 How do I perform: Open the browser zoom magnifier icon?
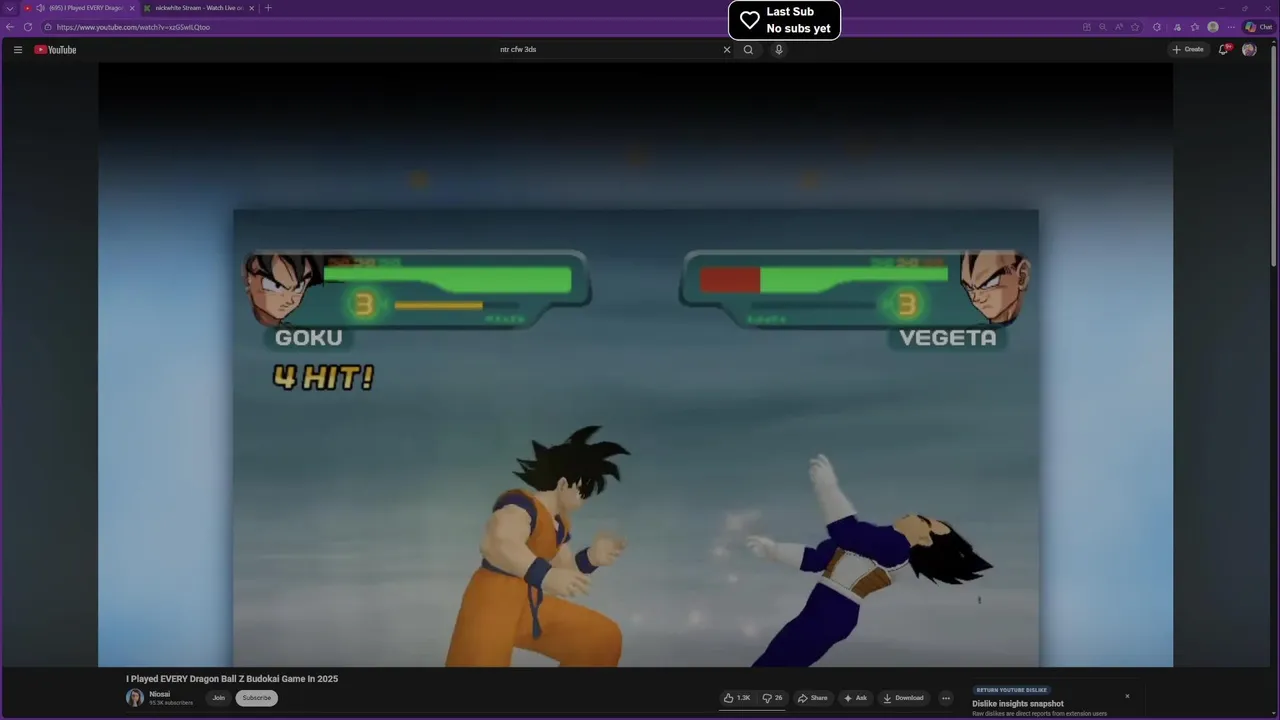coord(1103,27)
